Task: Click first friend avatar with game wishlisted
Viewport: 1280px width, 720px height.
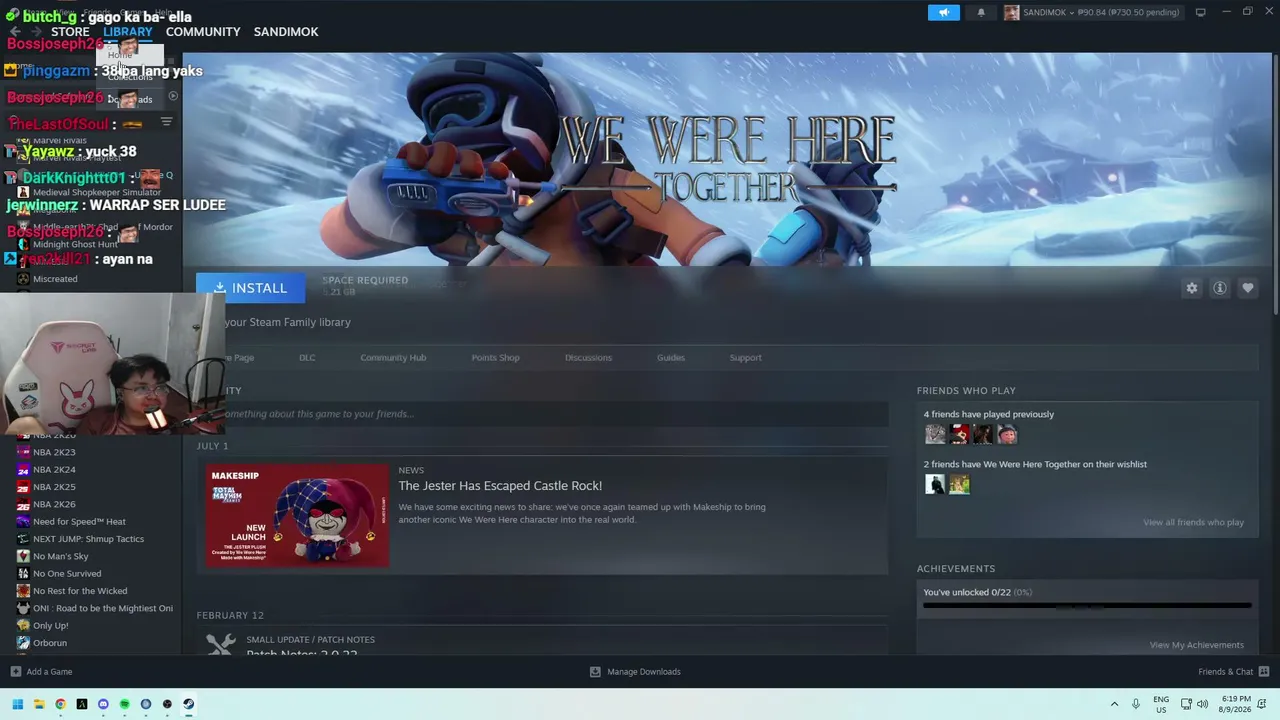Action: (935, 484)
